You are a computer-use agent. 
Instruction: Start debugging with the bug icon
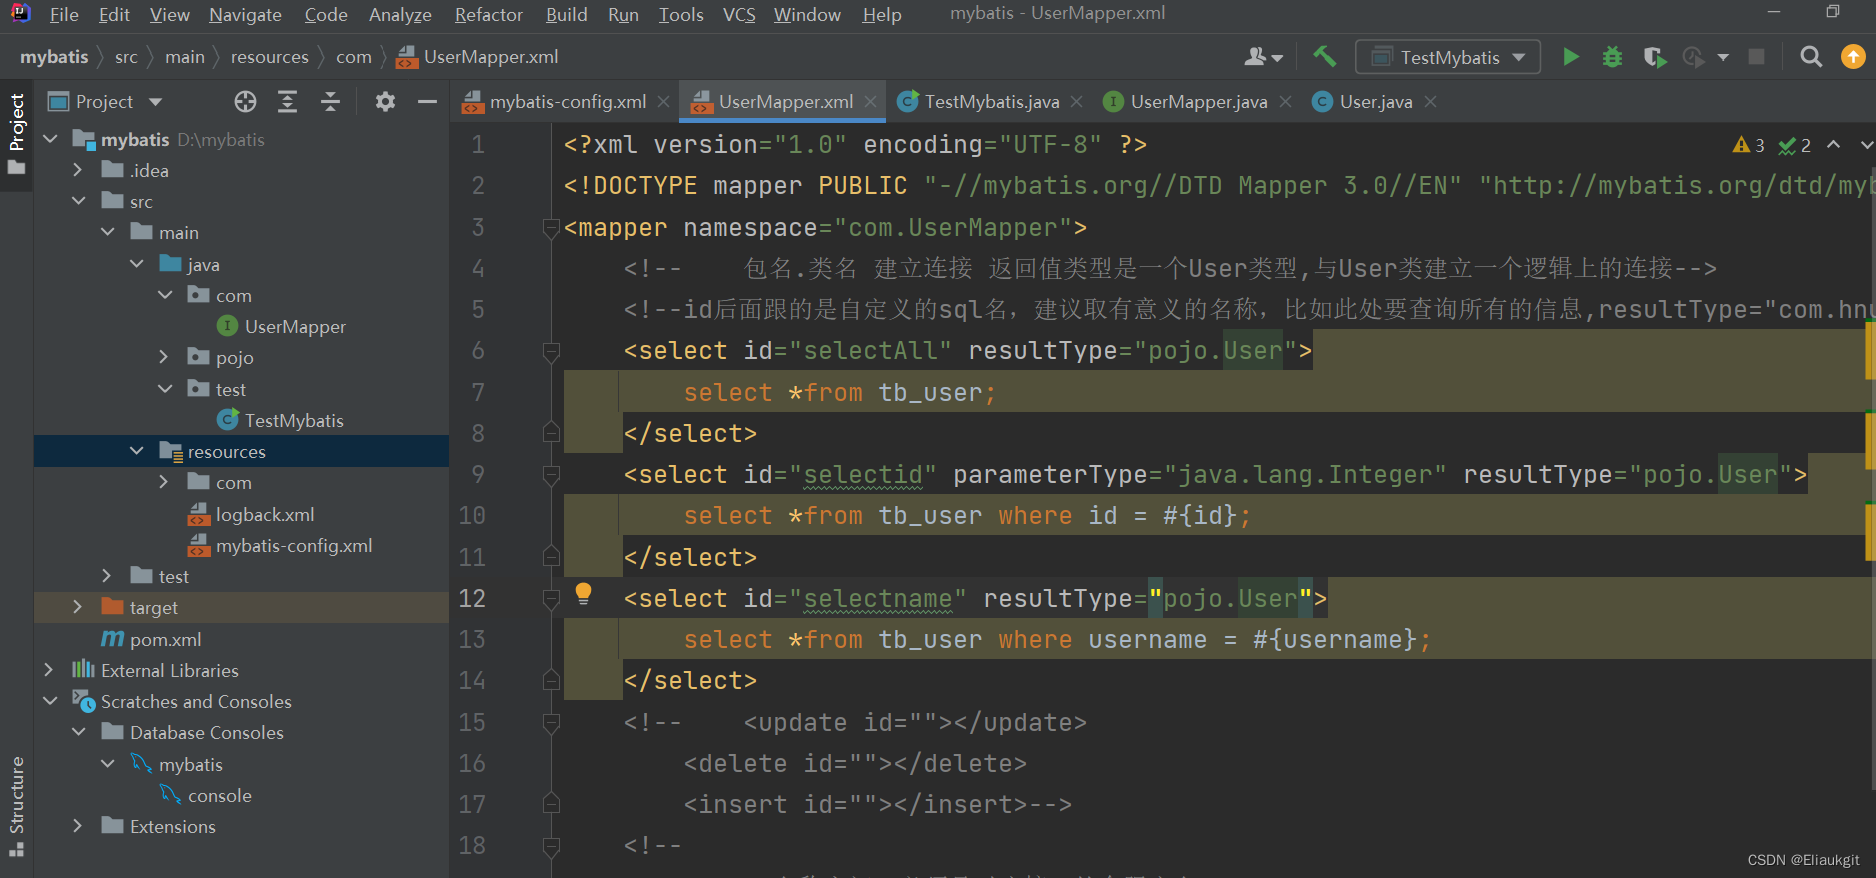click(1612, 57)
